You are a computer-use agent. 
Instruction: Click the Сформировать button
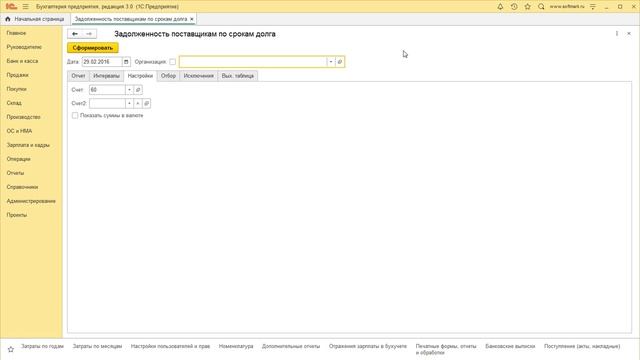click(x=93, y=48)
